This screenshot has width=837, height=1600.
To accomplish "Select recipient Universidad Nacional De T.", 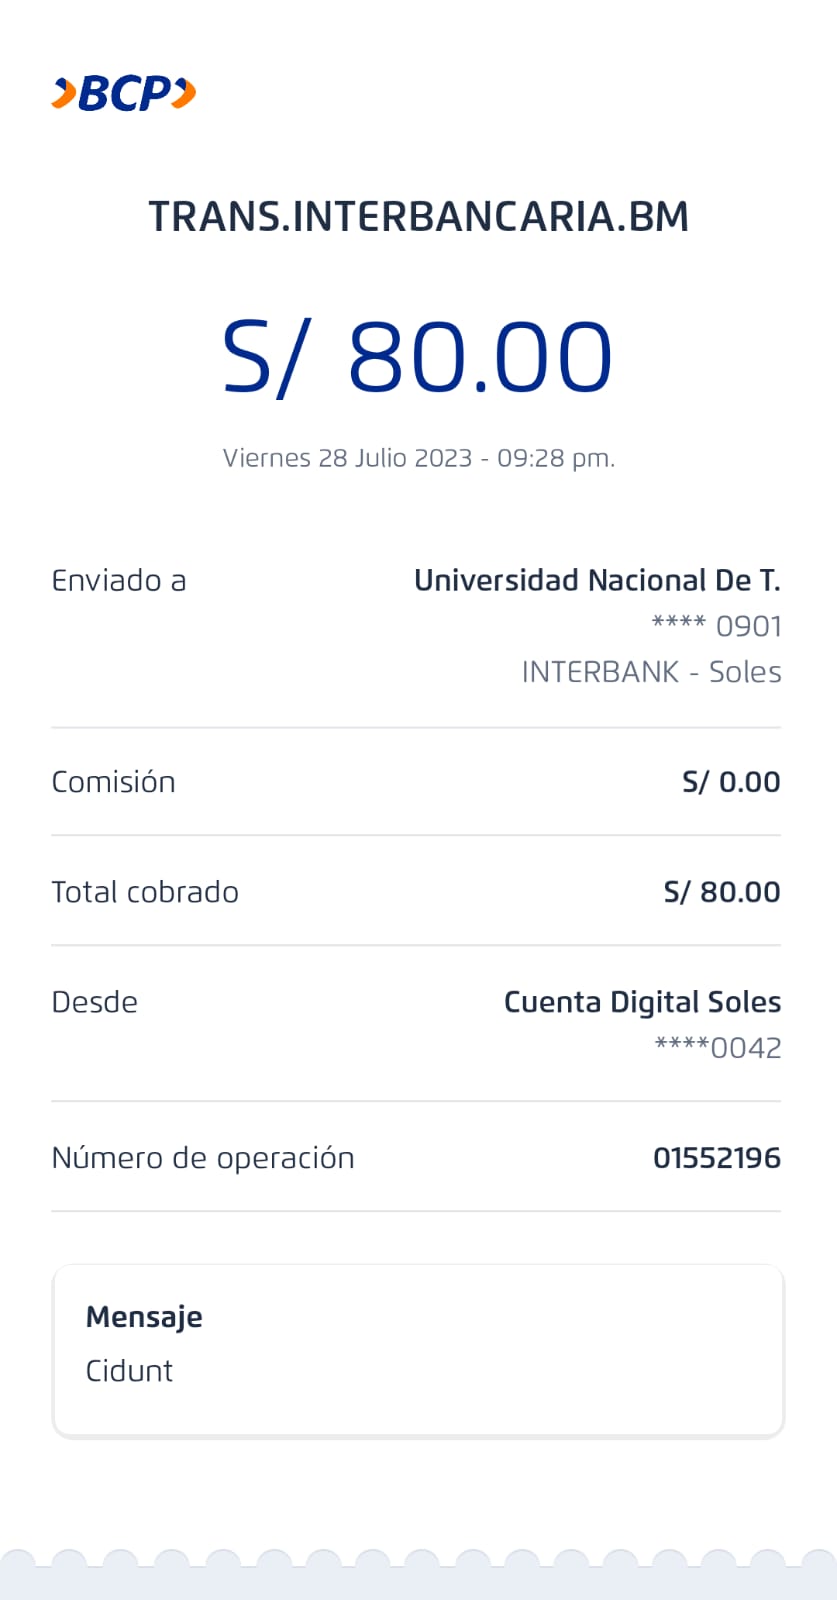I will [597, 581].
